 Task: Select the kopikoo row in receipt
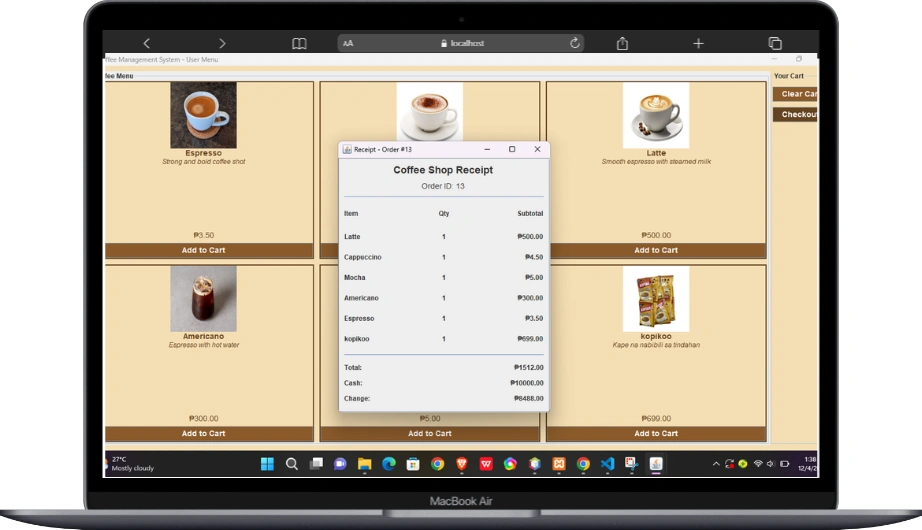click(443, 339)
